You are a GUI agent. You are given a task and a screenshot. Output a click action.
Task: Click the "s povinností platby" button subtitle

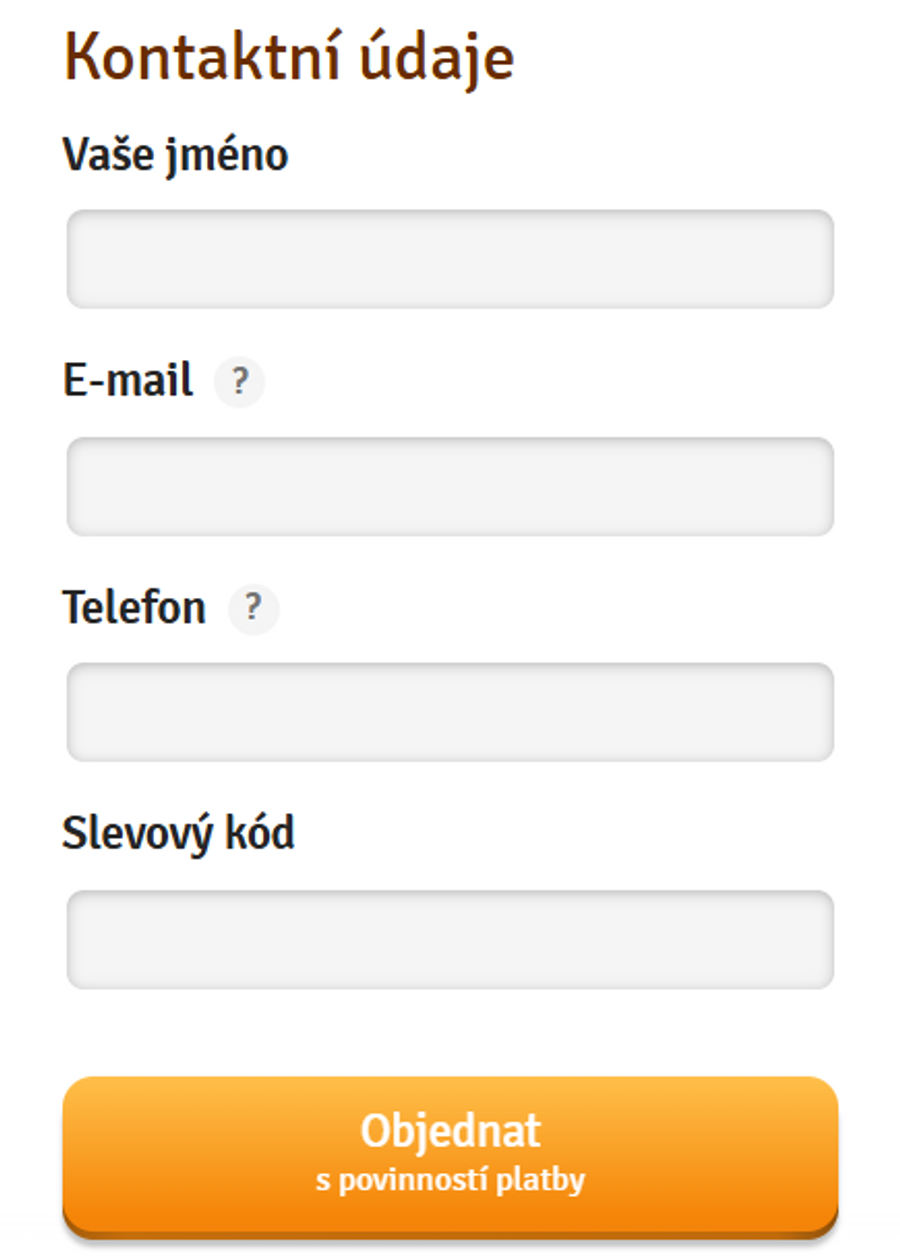click(450, 1181)
